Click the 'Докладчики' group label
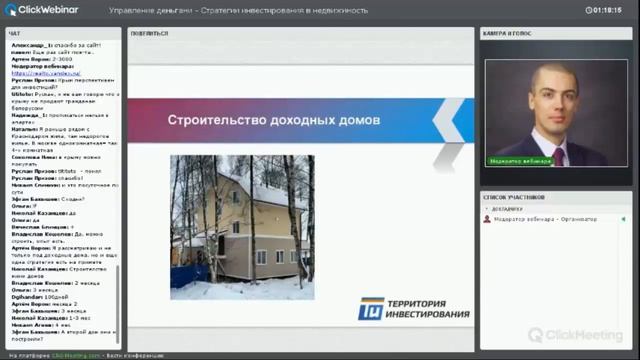Viewport: 640px width, 360px height. [507, 209]
